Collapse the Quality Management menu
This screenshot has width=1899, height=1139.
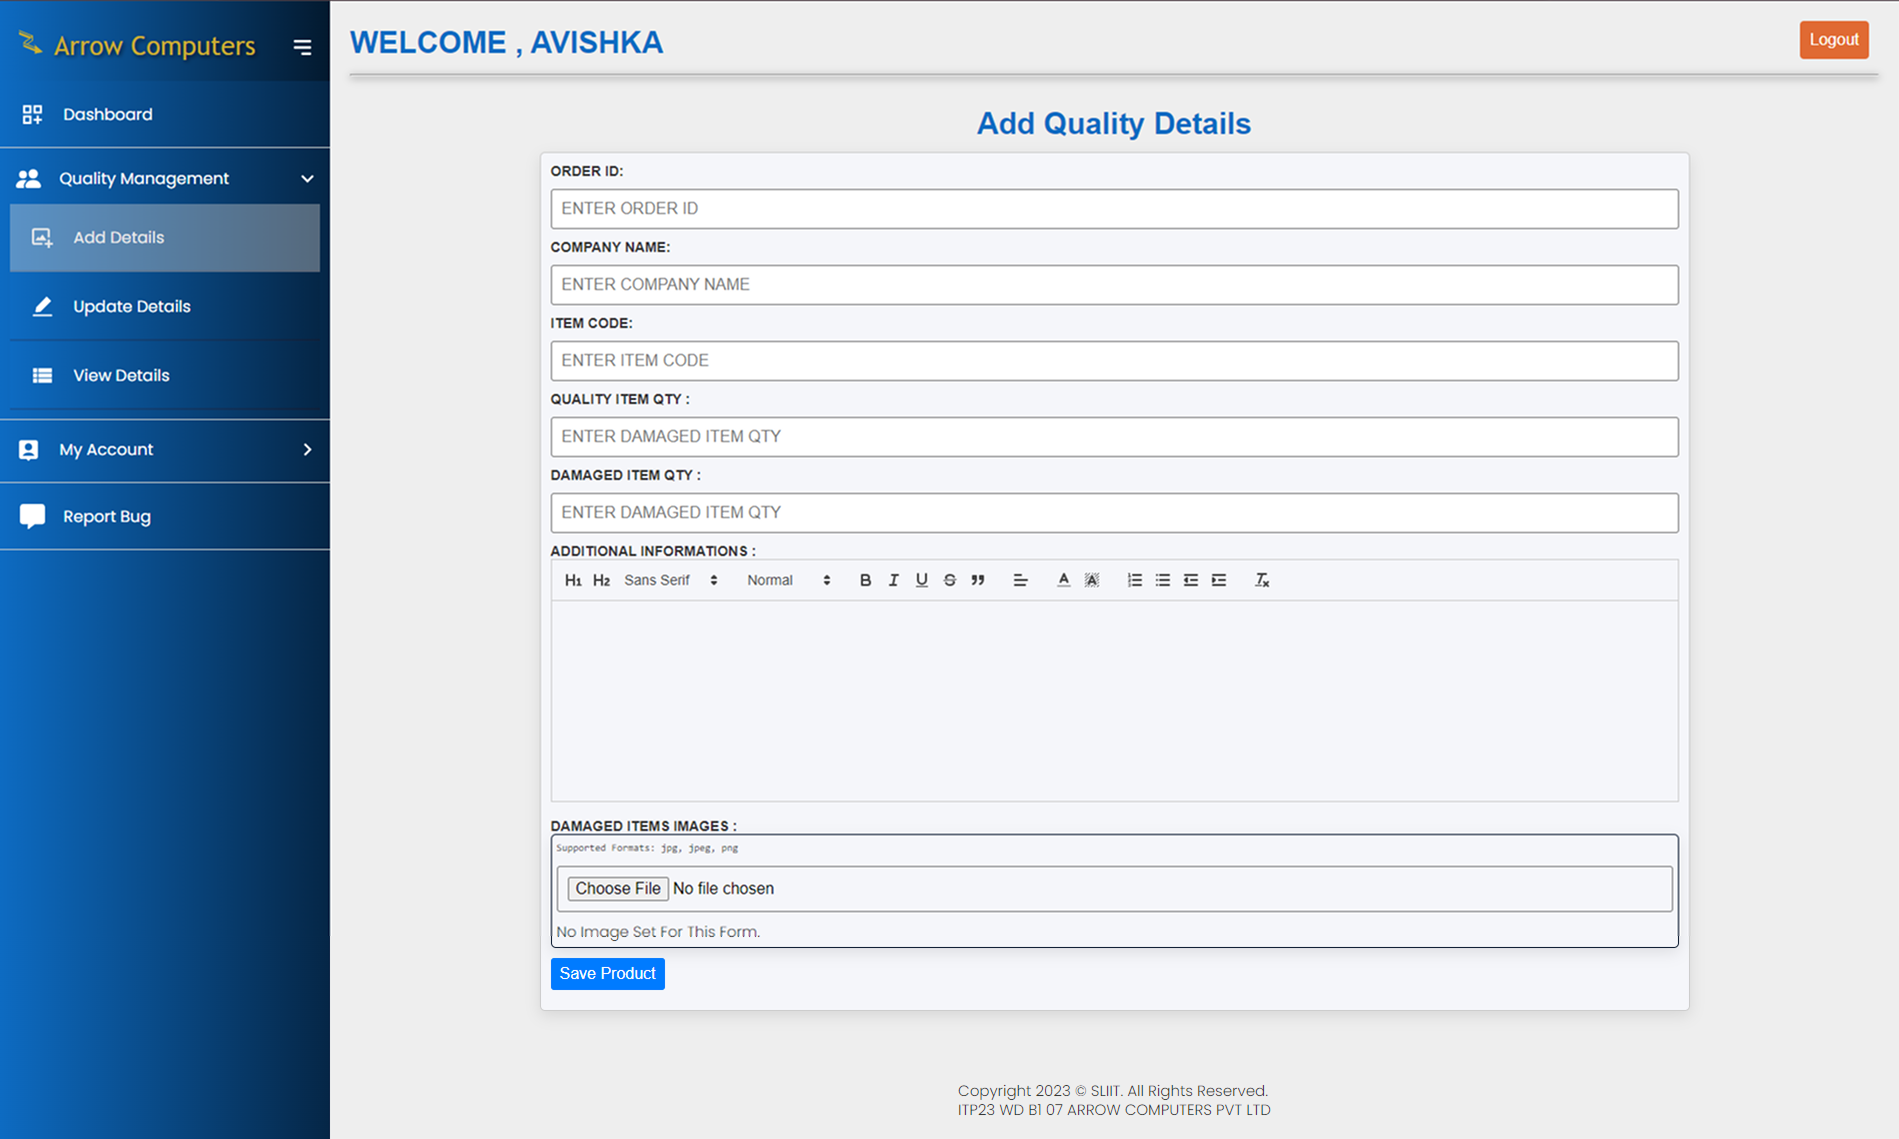tap(308, 178)
